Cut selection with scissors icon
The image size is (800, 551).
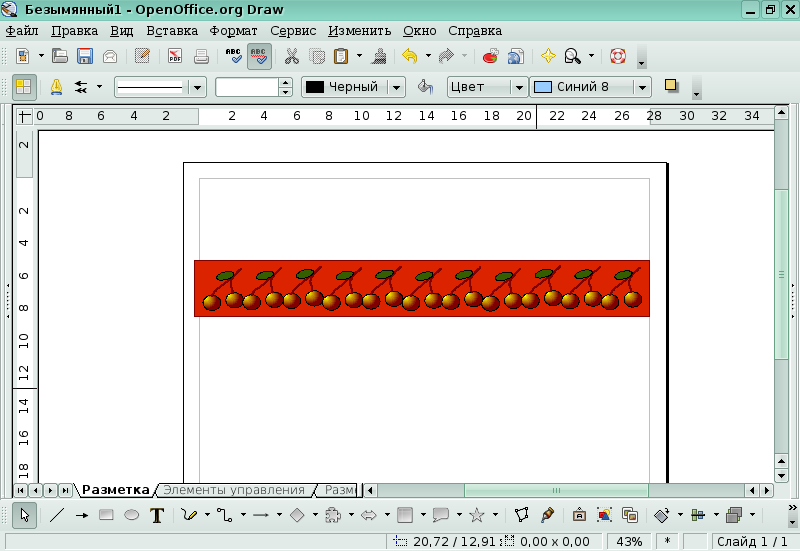291,56
